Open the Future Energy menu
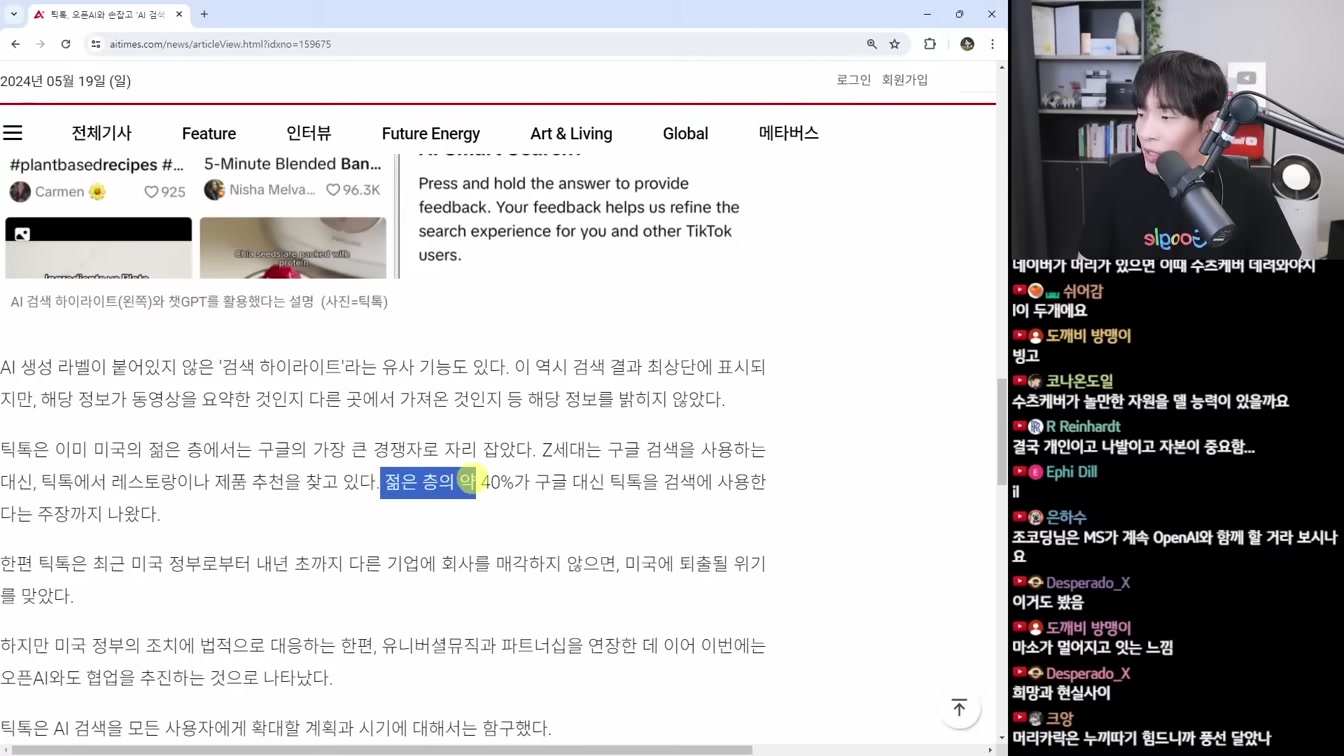The image size is (1344, 756). [431, 133]
